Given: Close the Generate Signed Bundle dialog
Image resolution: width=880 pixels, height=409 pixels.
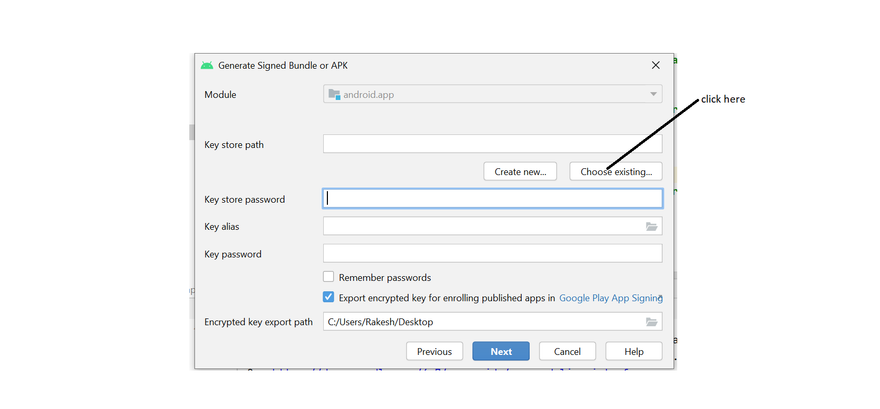Looking at the screenshot, I should click(656, 65).
